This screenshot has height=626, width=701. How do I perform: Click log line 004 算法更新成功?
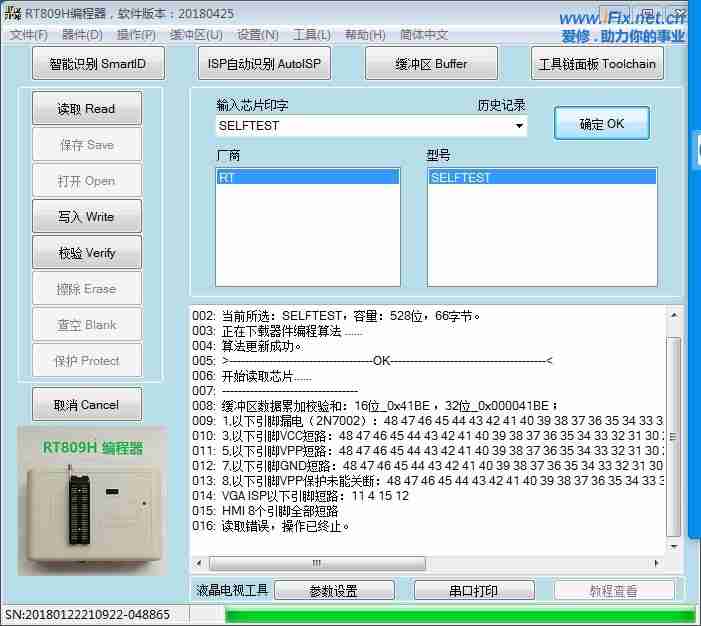pos(248,346)
